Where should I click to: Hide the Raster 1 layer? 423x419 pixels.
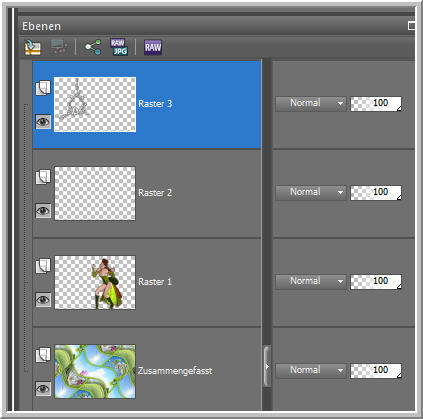click(x=43, y=299)
